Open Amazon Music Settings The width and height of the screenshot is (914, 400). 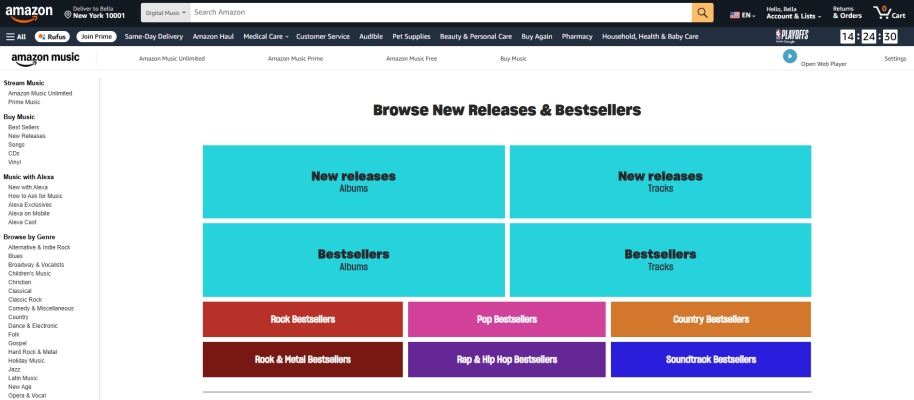click(895, 58)
